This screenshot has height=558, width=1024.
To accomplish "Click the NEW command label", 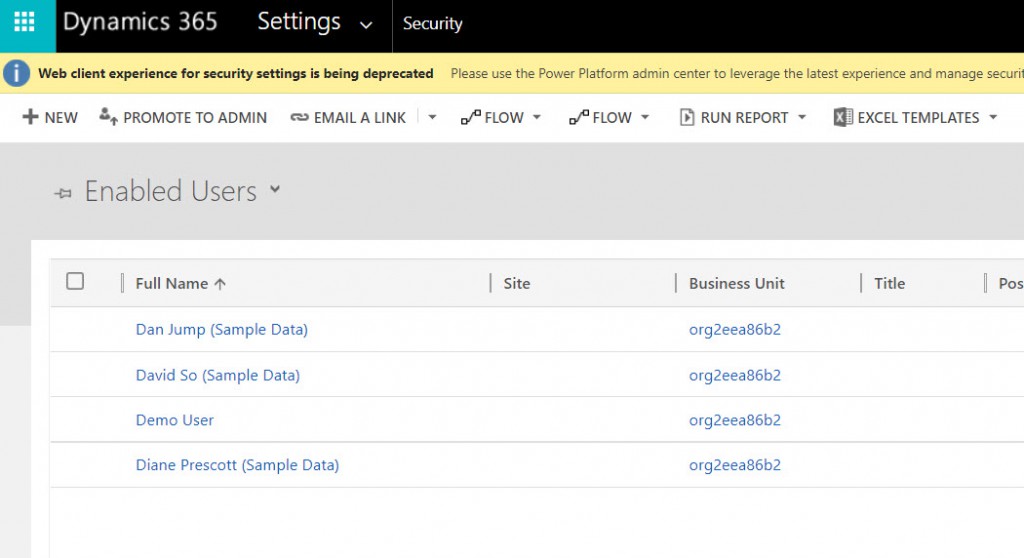I will point(61,118).
